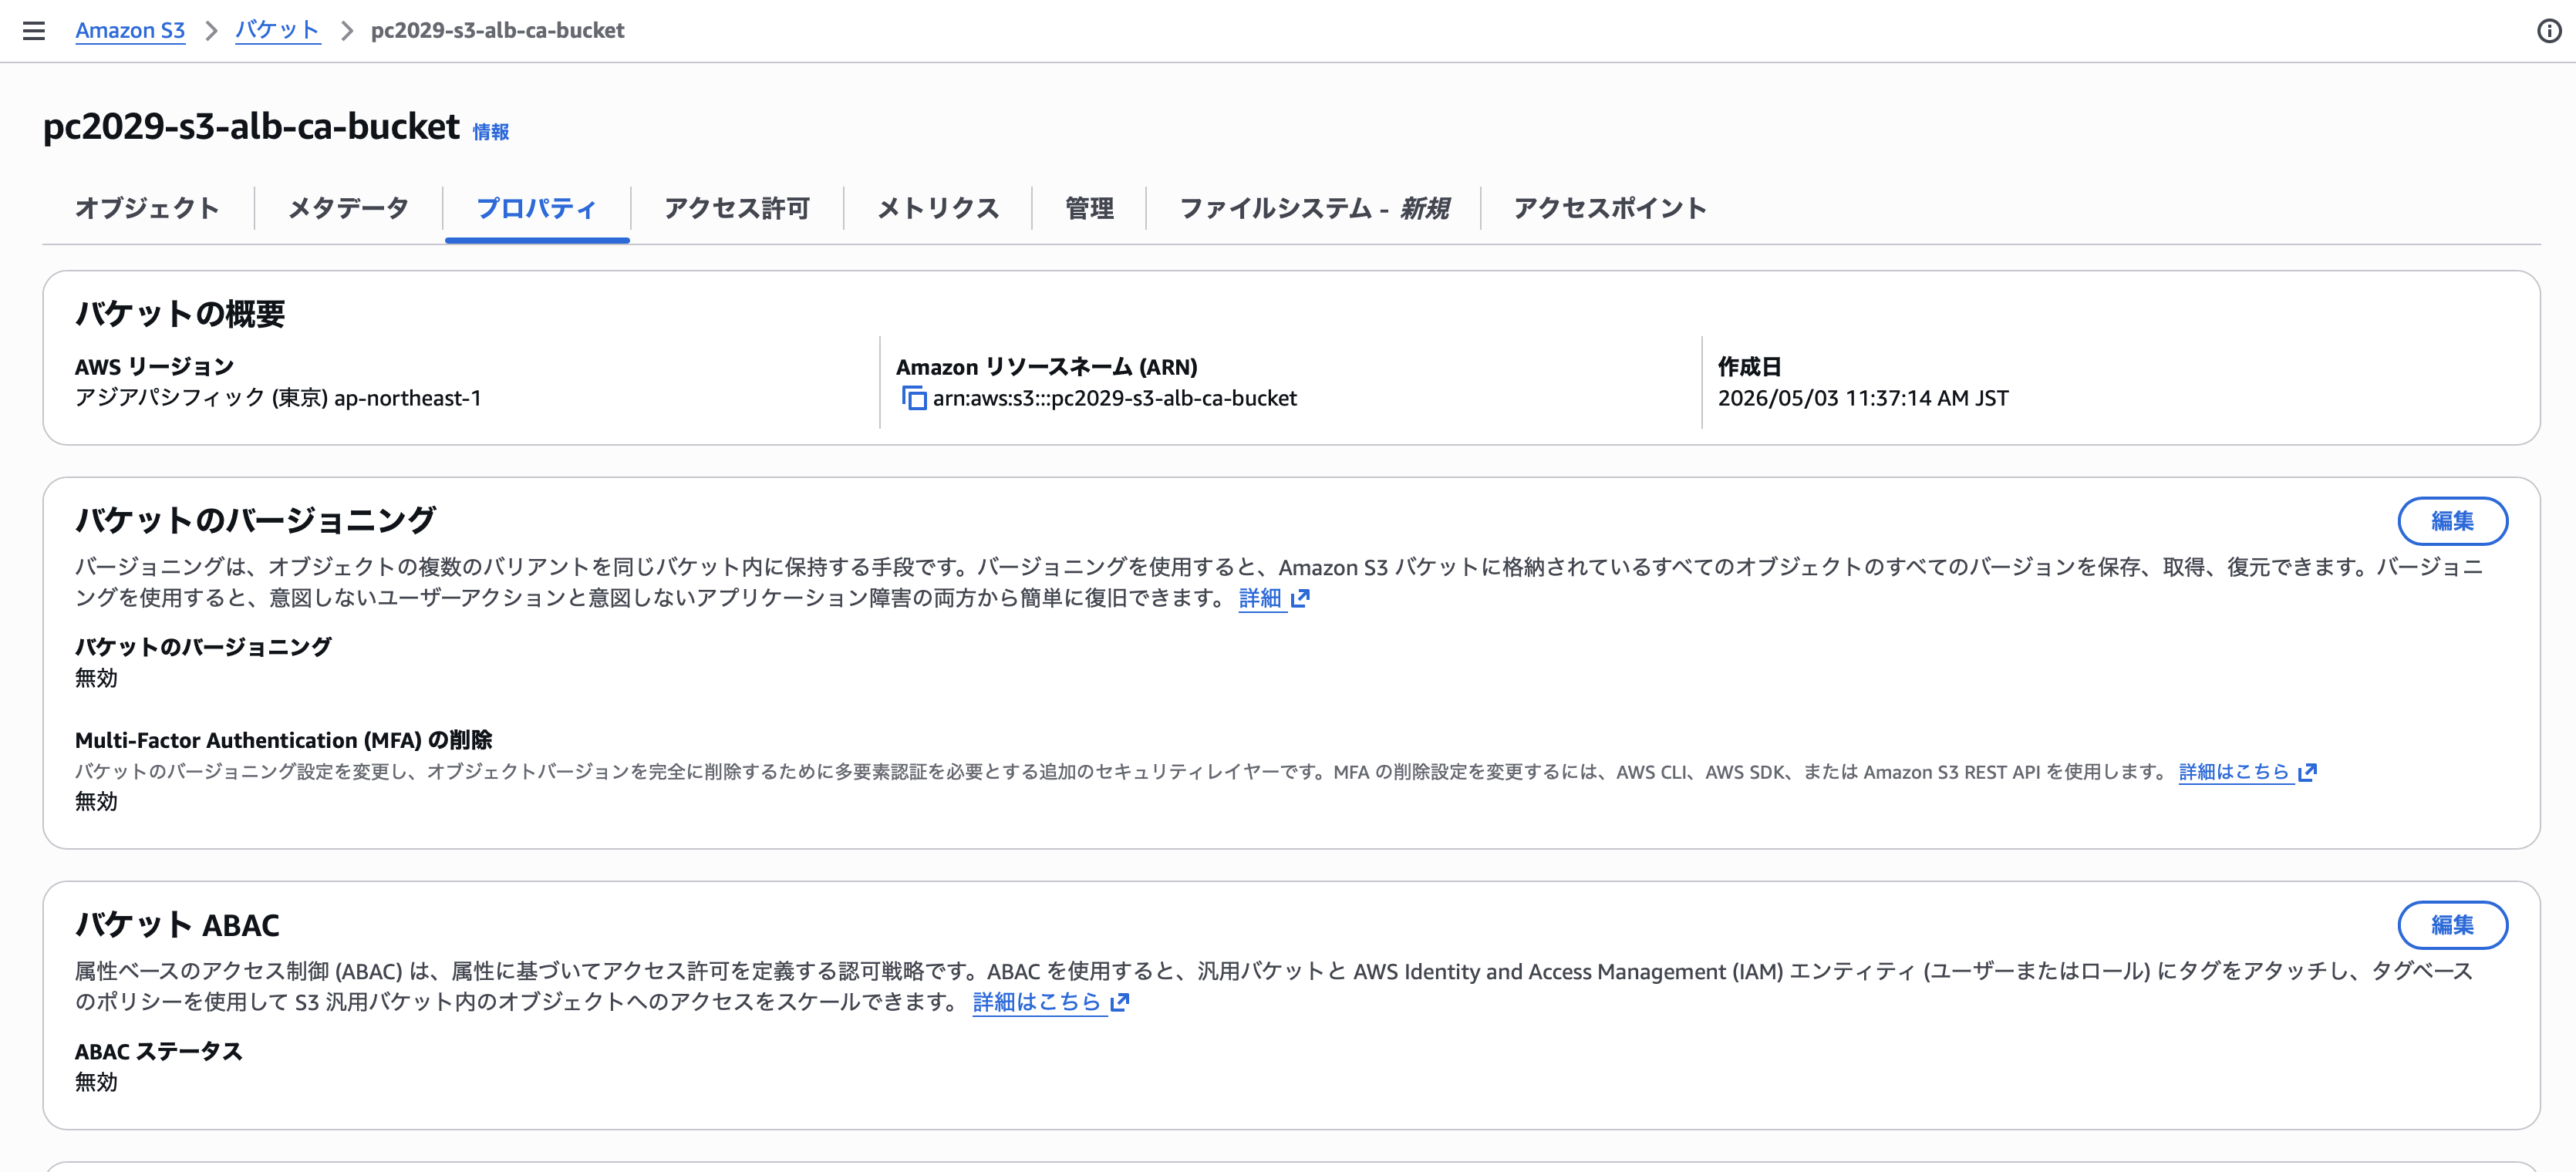Switch to the アクセス許可 tab
Screen dimensions: 2576x1172
click(x=737, y=208)
